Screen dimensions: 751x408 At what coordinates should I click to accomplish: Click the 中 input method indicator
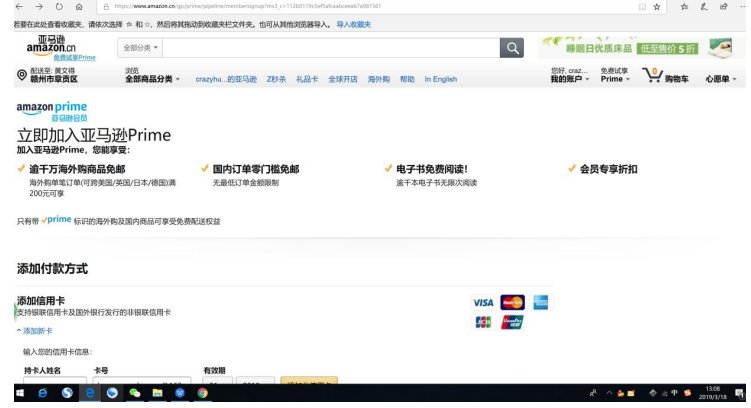coord(674,393)
